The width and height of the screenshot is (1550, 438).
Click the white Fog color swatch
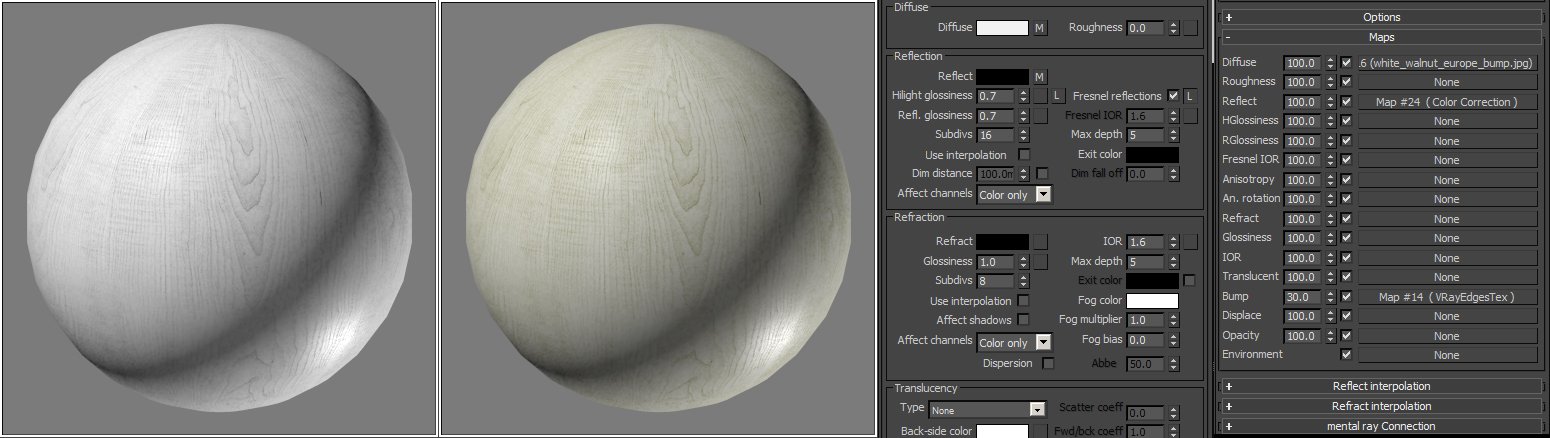(x=1152, y=301)
